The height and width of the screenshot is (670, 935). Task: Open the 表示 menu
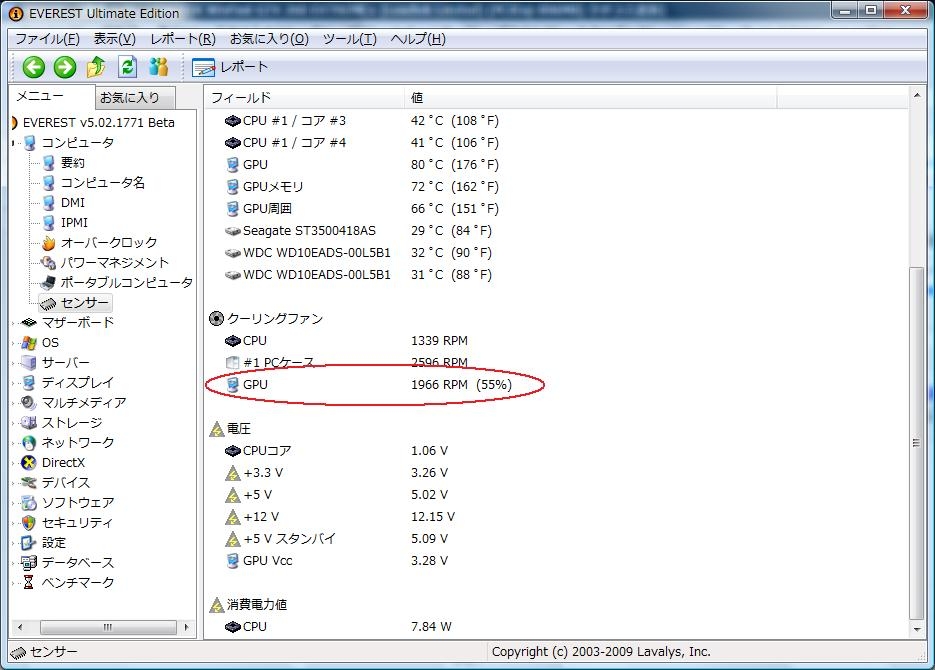(114, 39)
